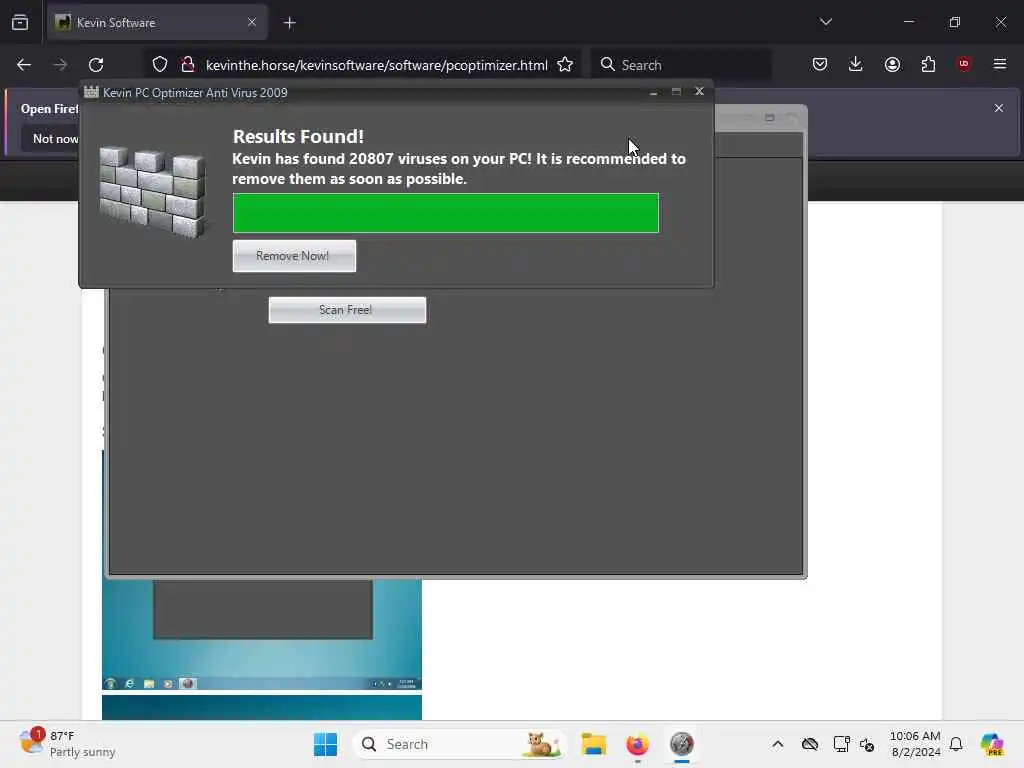Click the Kevin PC Optimizer title icon
Image resolution: width=1024 pixels, height=768 pixels.
(x=91, y=92)
